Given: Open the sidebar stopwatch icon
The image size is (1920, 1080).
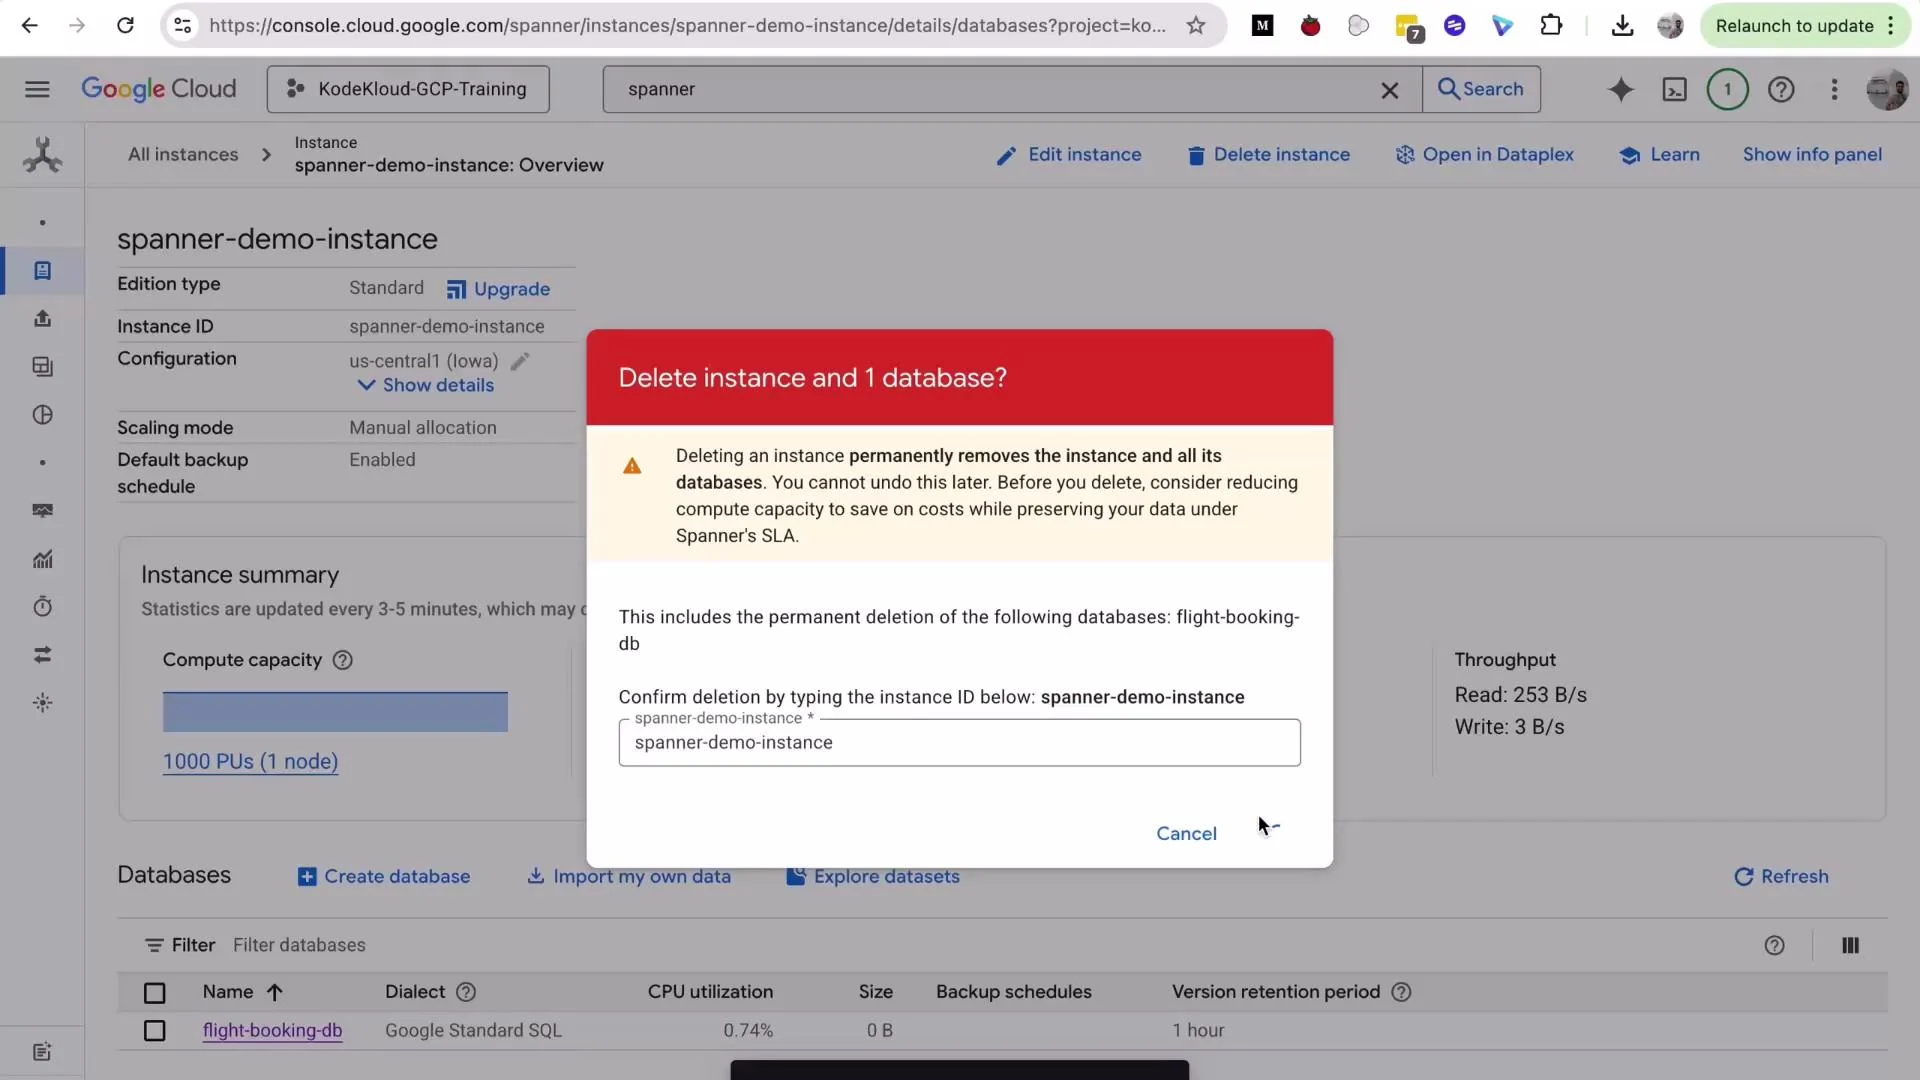Looking at the screenshot, I should (x=42, y=606).
